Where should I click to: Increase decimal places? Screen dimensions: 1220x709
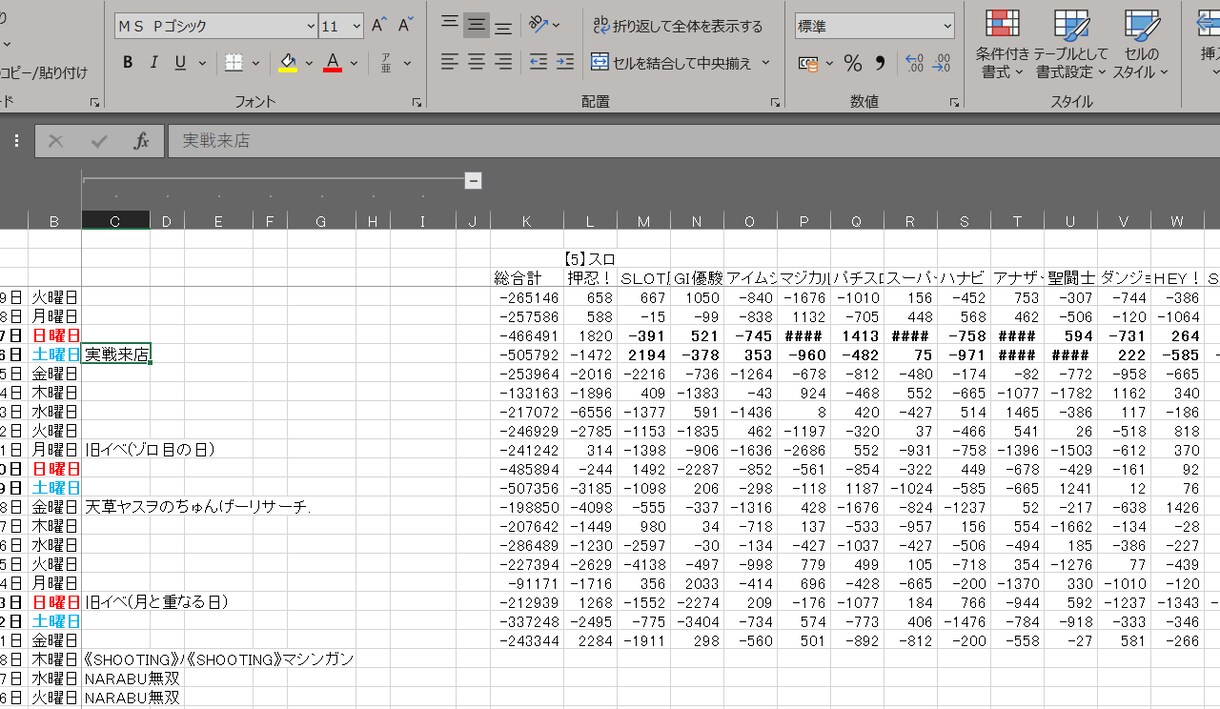914,63
